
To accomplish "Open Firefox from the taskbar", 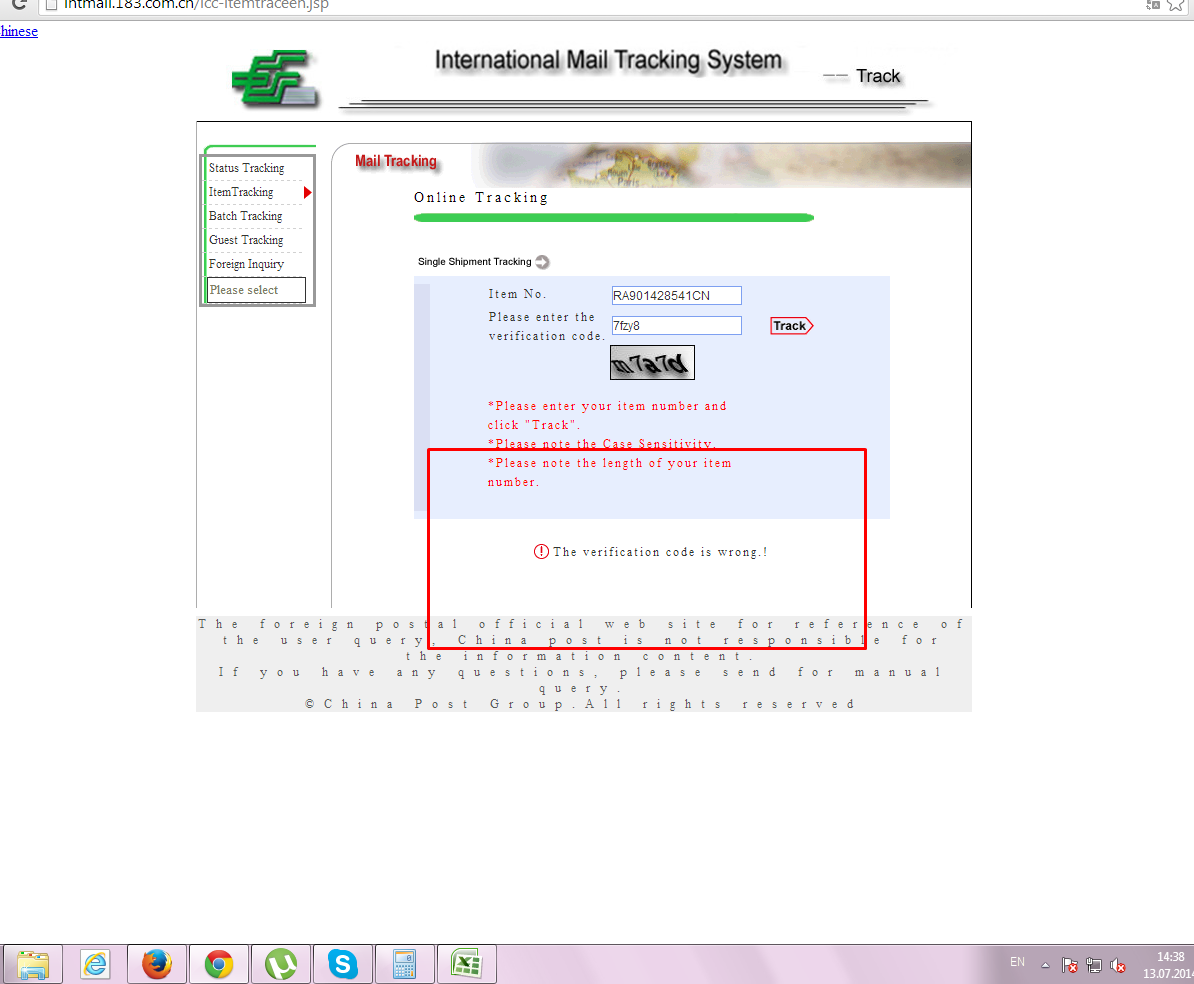I will pyautogui.click(x=157, y=964).
